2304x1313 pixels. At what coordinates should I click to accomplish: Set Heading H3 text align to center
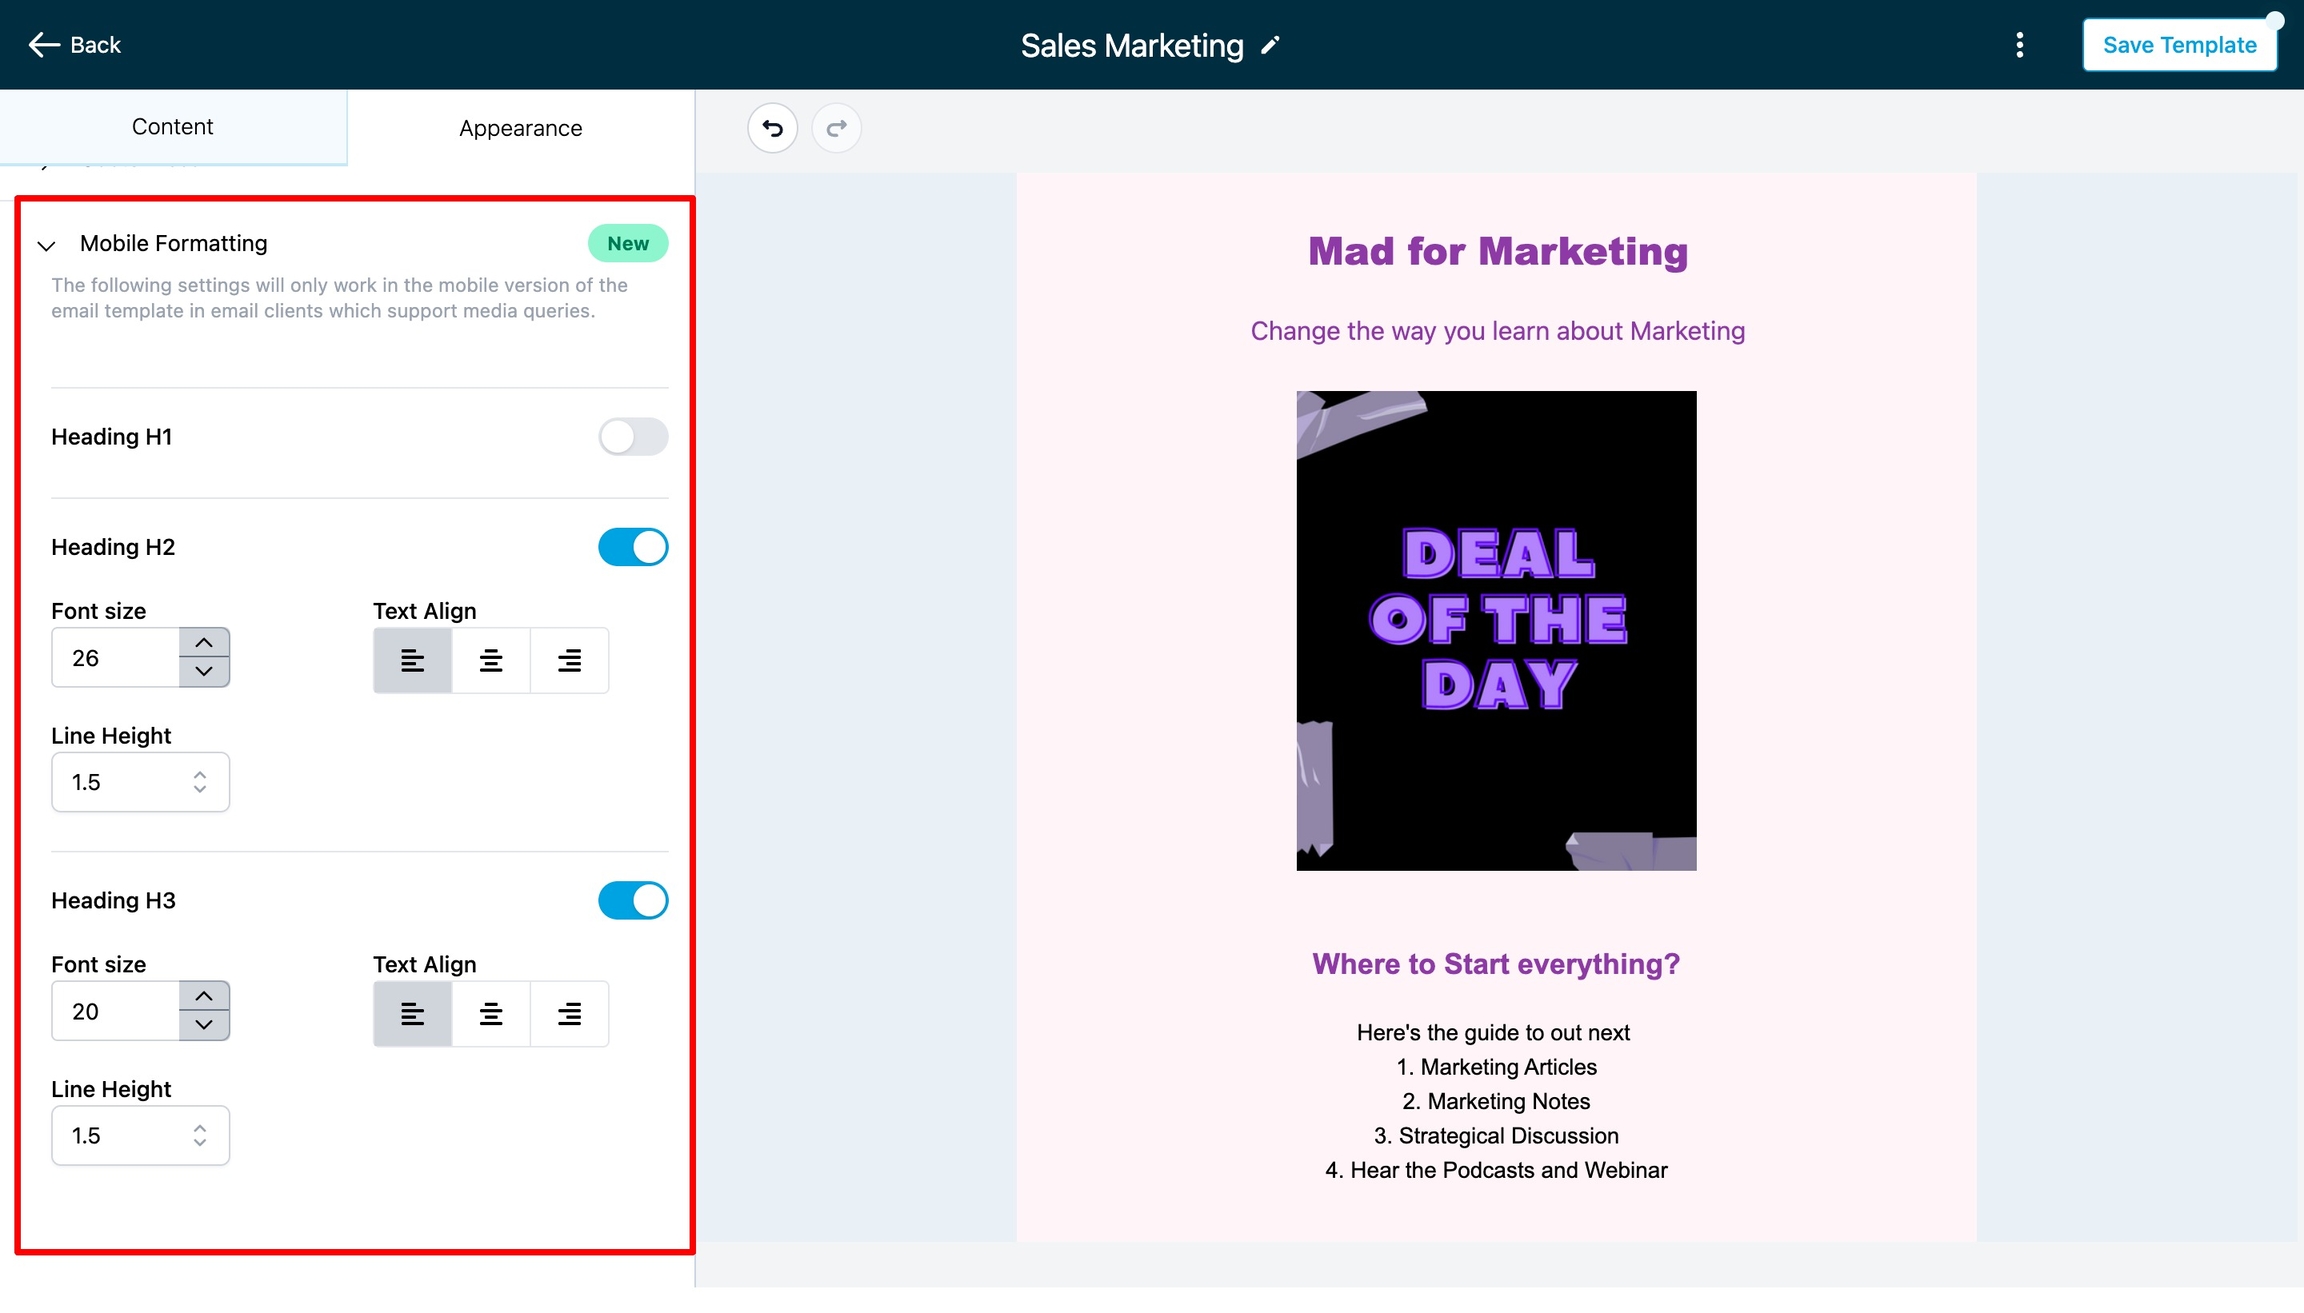491,1014
